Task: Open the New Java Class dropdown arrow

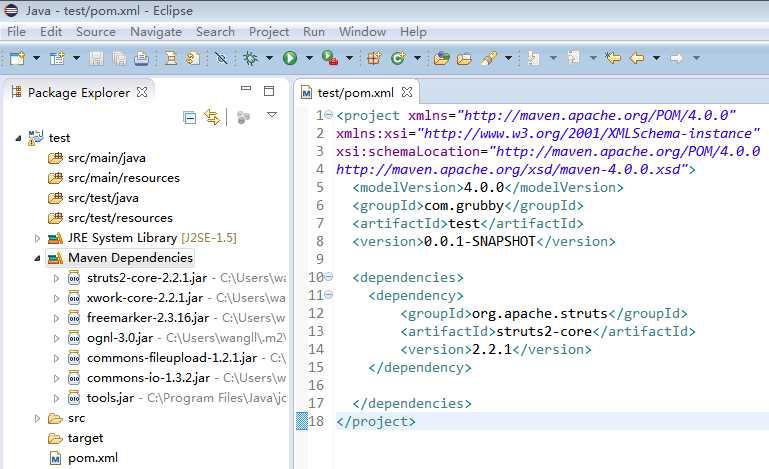Action: pyautogui.click(x=417, y=58)
